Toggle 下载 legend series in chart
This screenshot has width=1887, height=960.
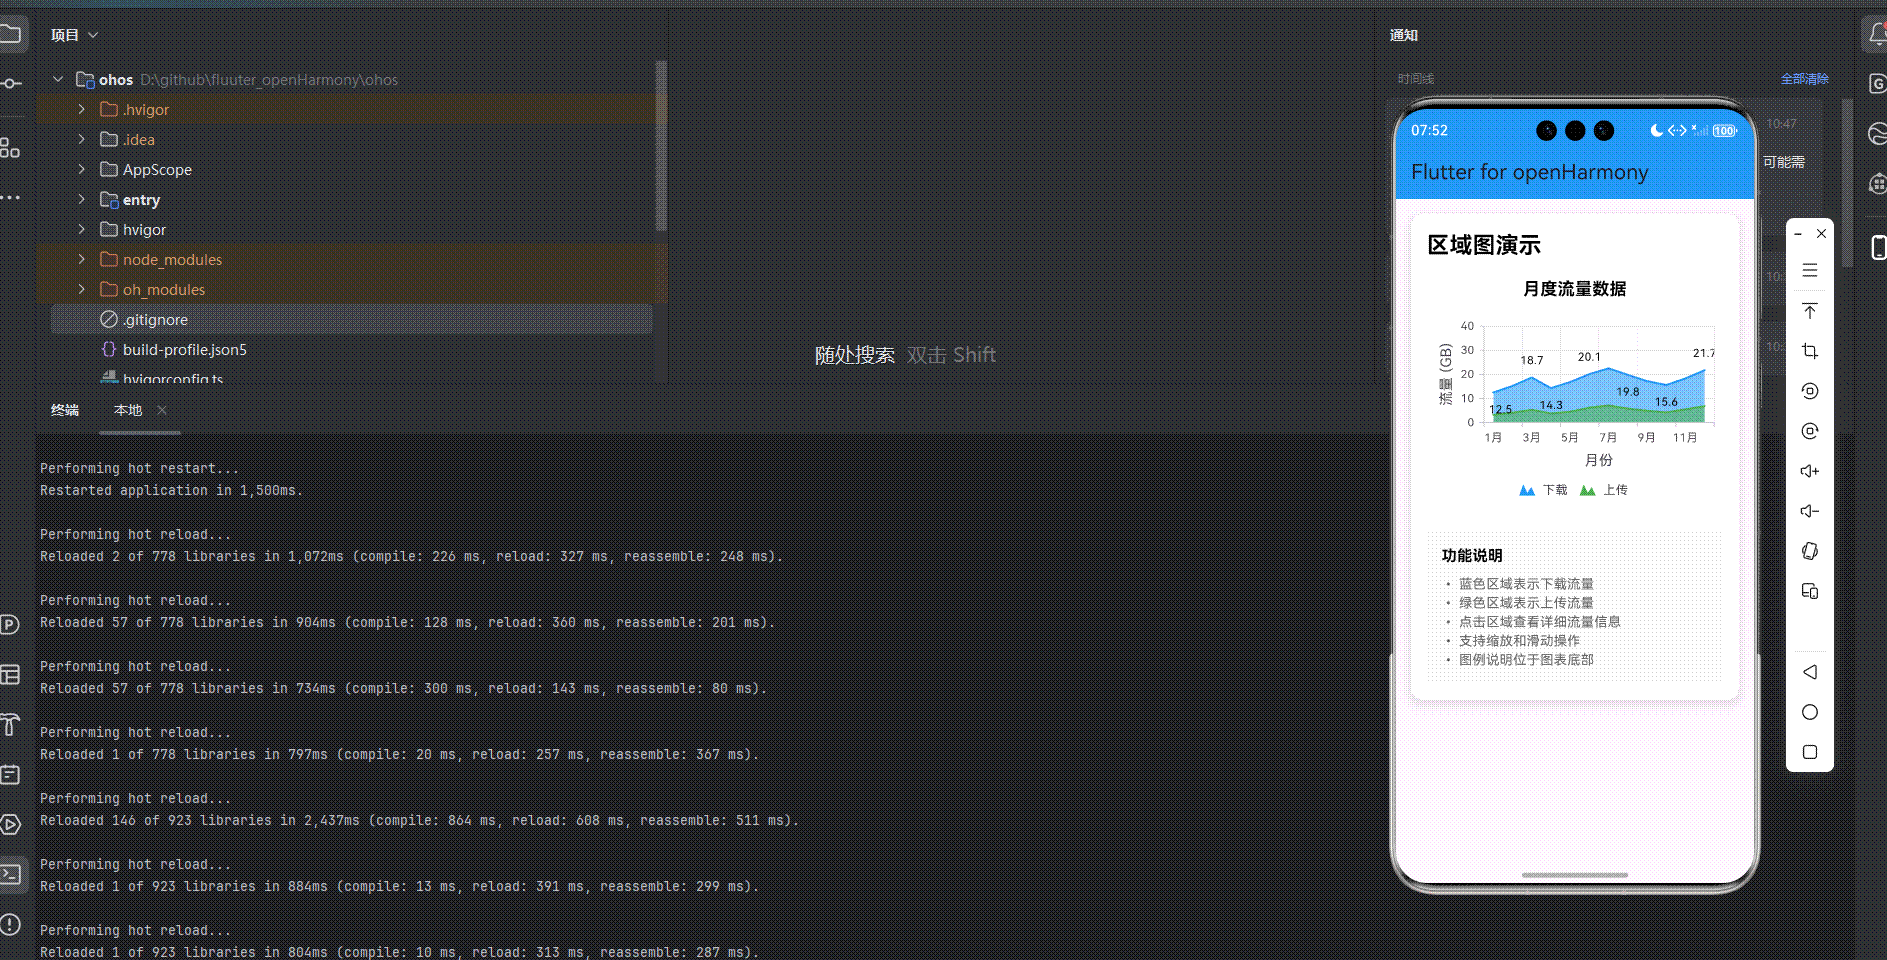click(x=1543, y=490)
